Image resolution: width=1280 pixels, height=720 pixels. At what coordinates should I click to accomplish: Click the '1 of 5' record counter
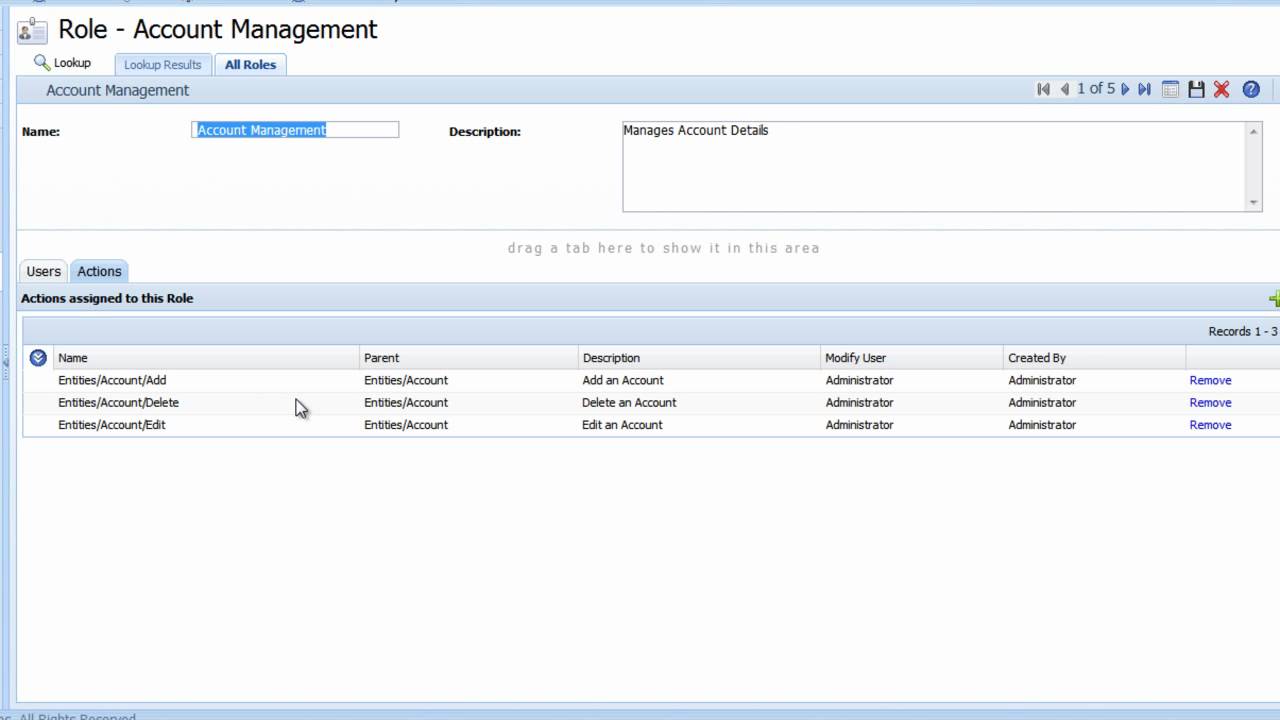pyautogui.click(x=1095, y=89)
